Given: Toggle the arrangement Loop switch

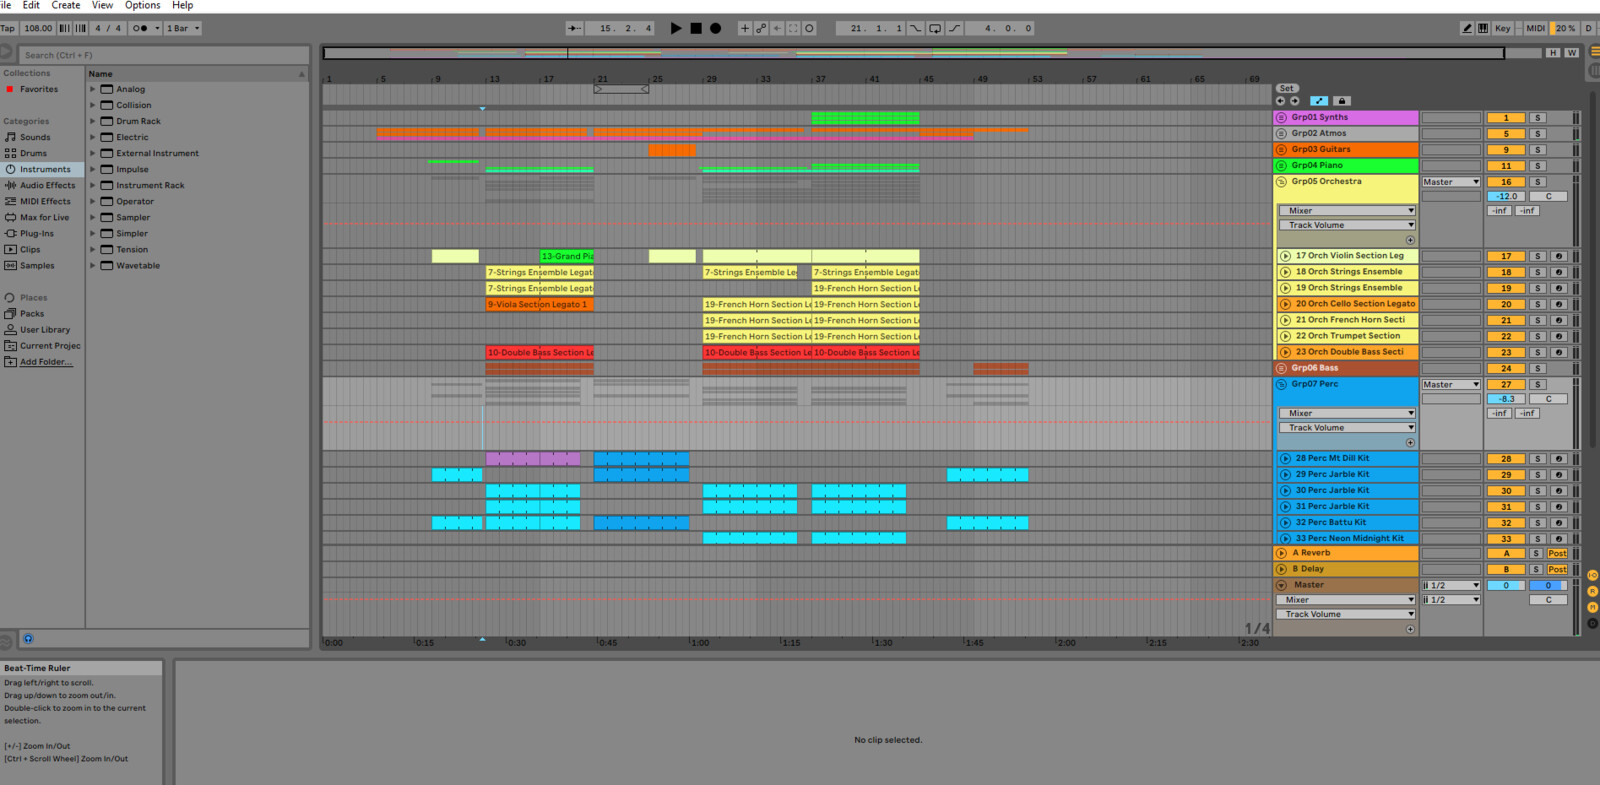Looking at the screenshot, I should tap(935, 28).
